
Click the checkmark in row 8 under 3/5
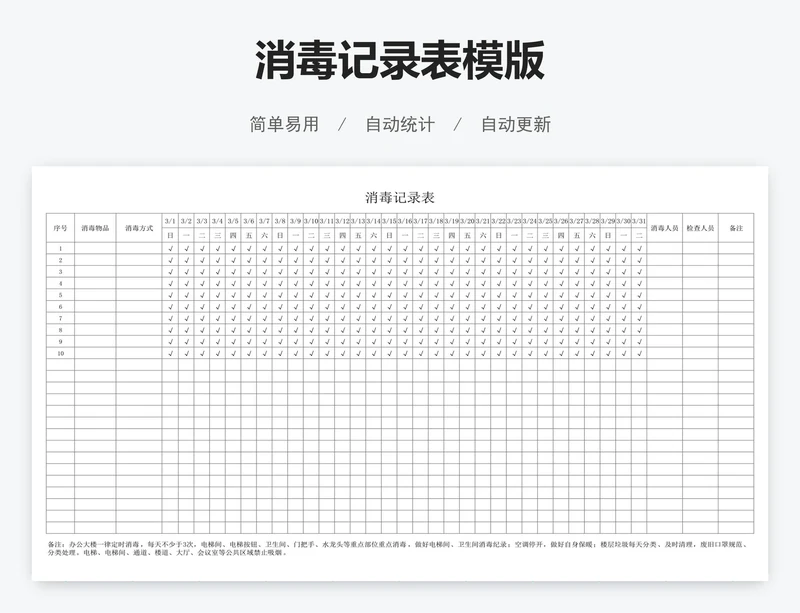pyautogui.click(x=233, y=330)
